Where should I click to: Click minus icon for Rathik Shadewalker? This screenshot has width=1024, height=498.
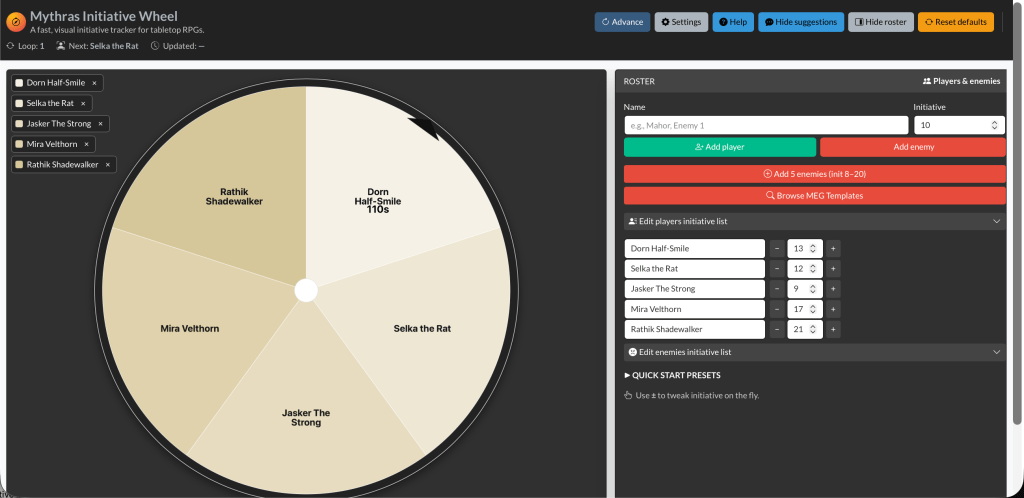click(x=776, y=328)
